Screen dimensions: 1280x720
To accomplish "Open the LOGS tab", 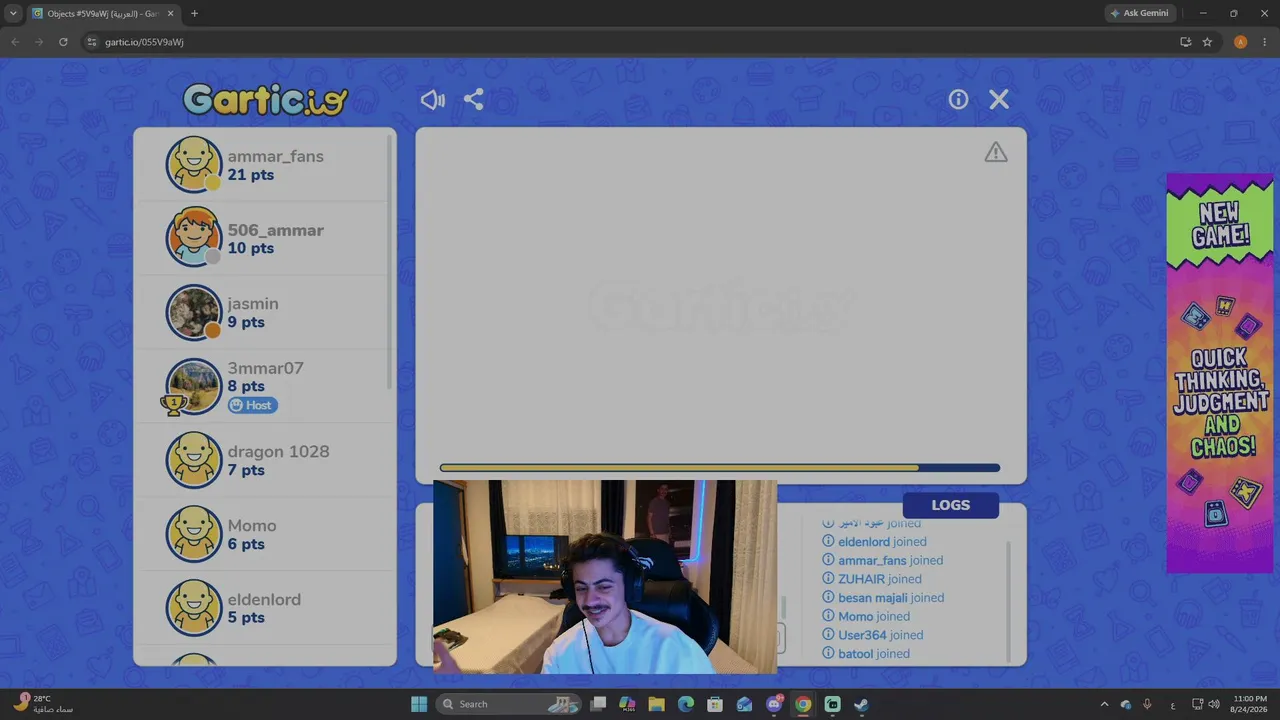I will tap(950, 505).
